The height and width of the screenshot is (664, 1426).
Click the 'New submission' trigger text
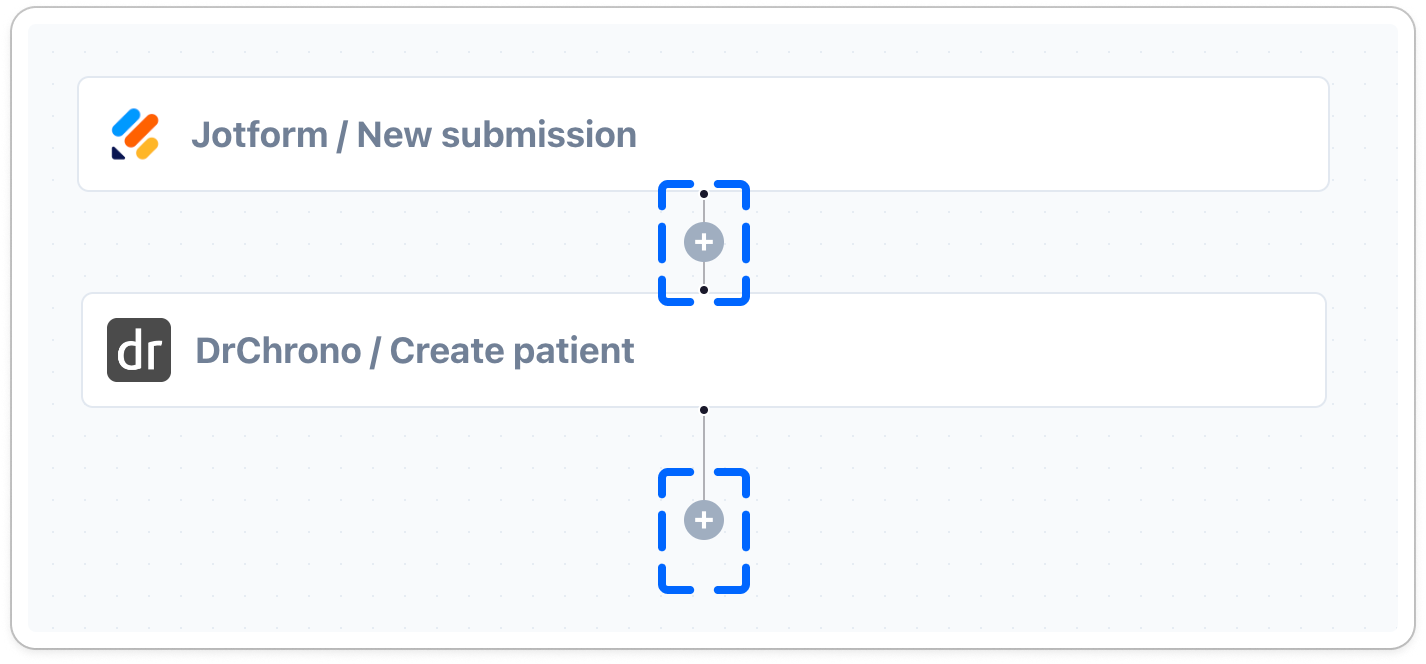coord(496,135)
